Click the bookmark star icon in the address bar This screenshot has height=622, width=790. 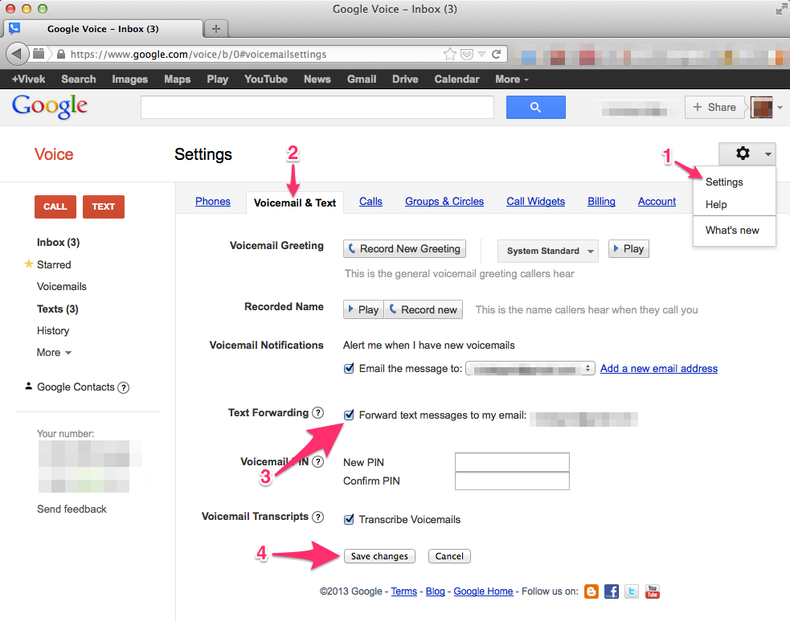point(450,54)
